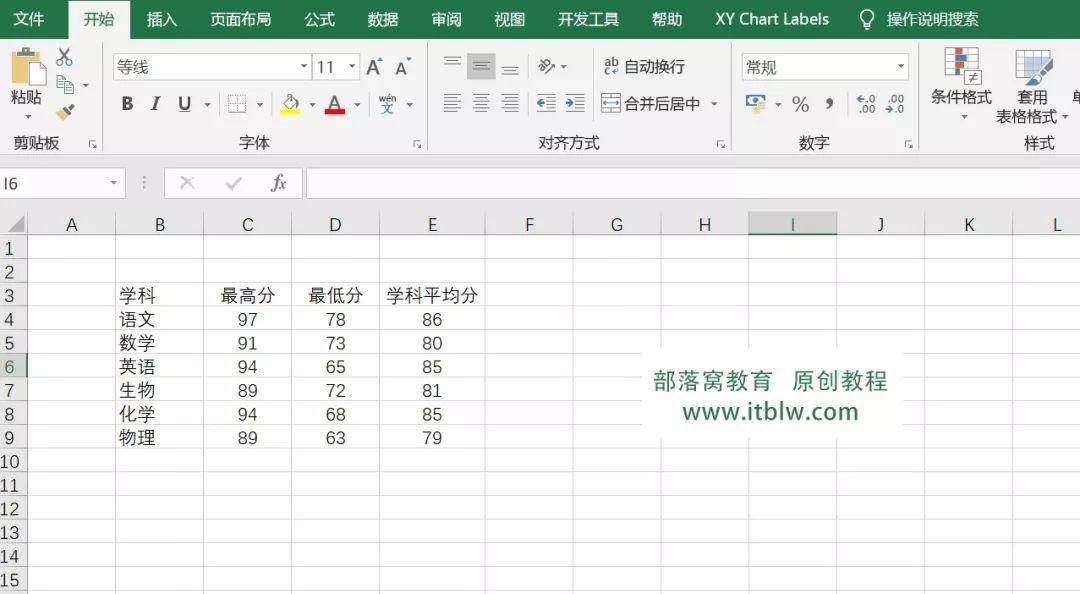The height and width of the screenshot is (594, 1080).
Task: Open 条件格式 conditional formatting
Action: tap(962, 84)
